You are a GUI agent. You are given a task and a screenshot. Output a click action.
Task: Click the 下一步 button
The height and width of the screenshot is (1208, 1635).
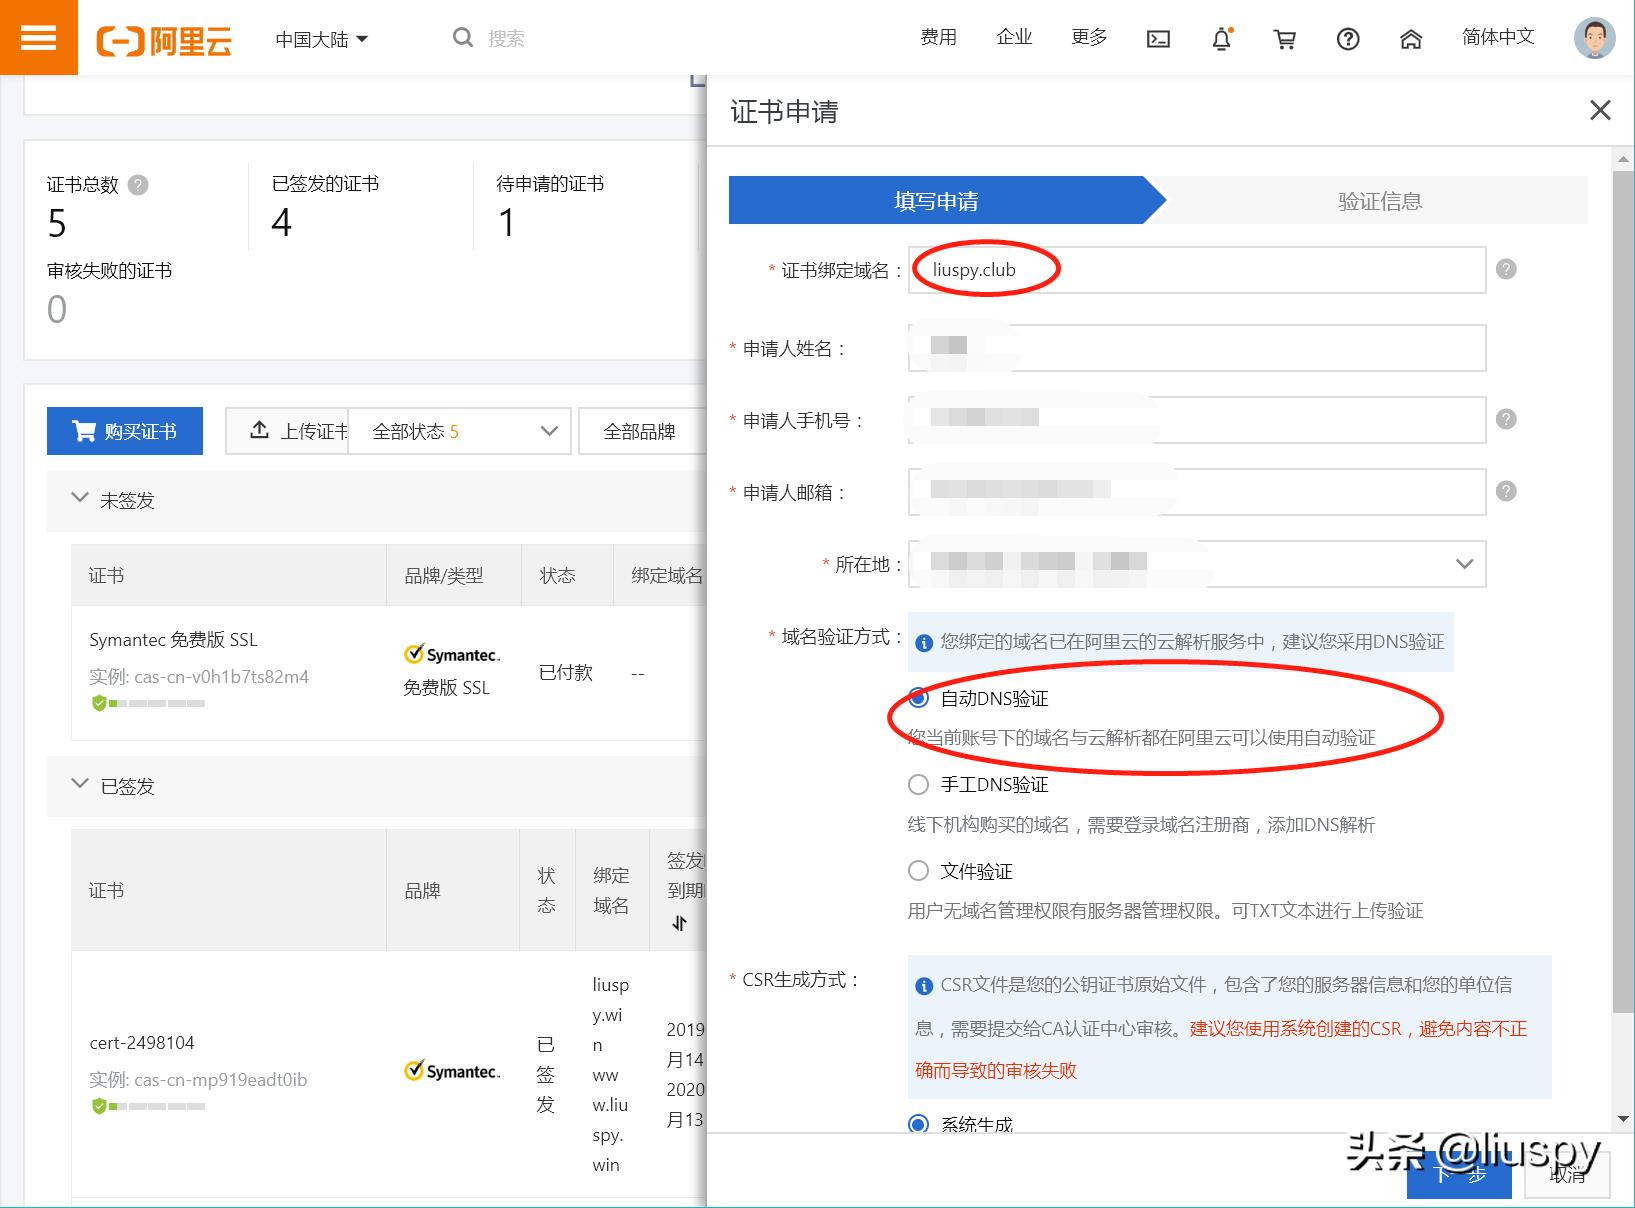pyautogui.click(x=1459, y=1178)
